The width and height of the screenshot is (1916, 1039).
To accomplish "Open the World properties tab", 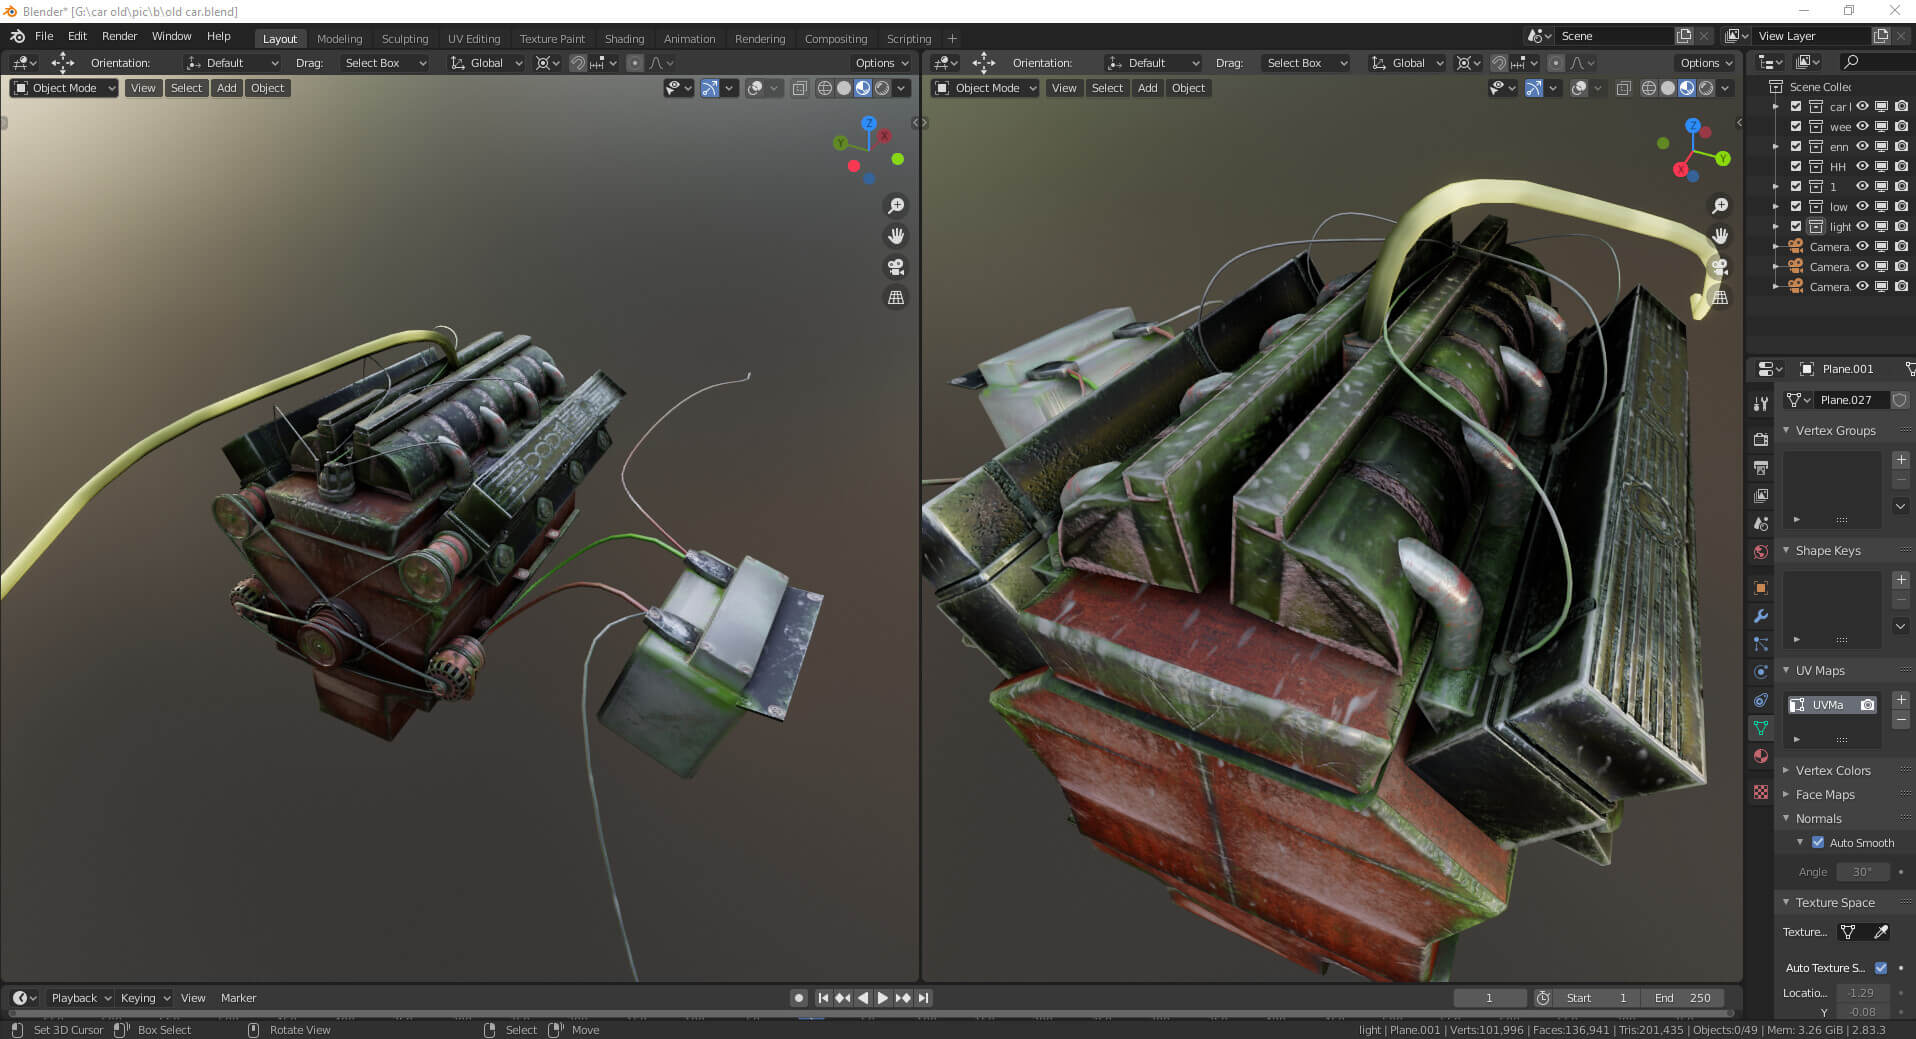I will point(1761,552).
